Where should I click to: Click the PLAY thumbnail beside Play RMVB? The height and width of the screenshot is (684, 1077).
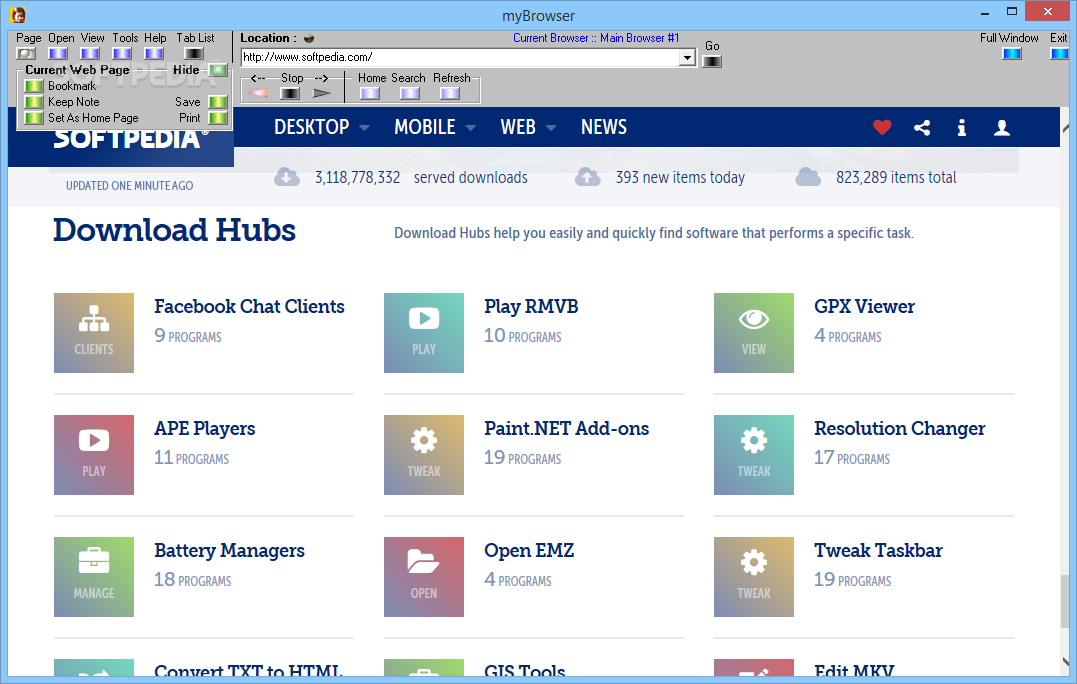pos(424,333)
